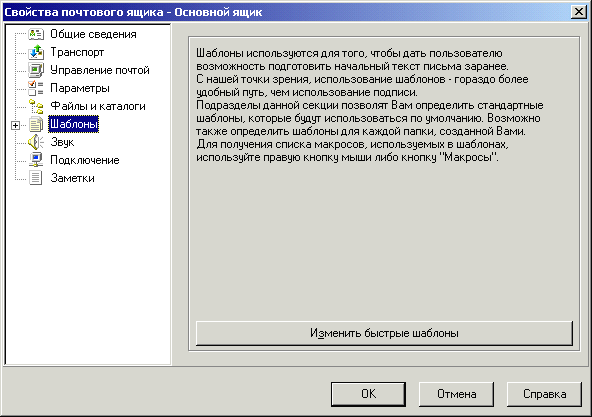The width and height of the screenshot is (592, 417).
Task: Confirm with the OK button
Action: point(368,394)
